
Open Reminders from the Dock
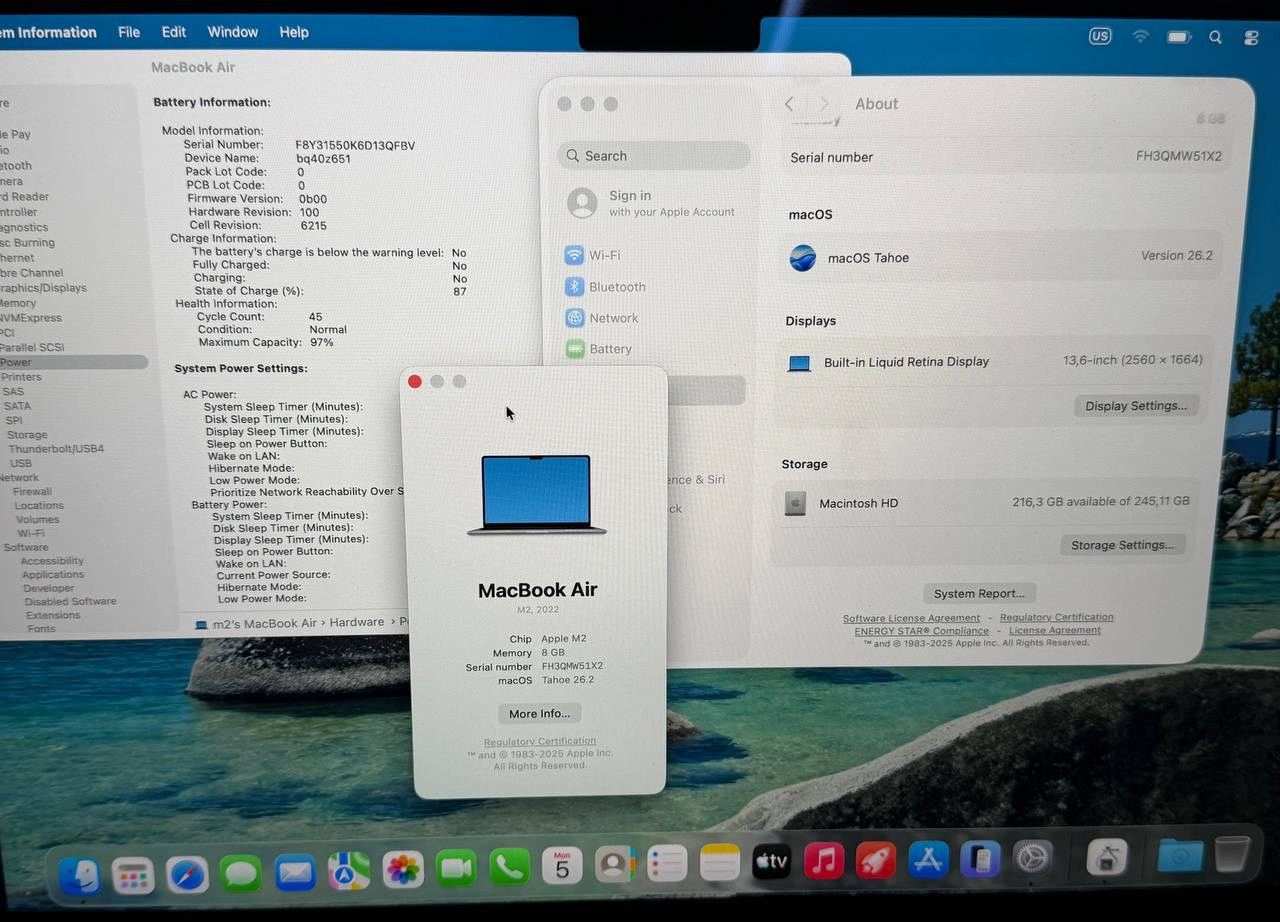pyautogui.click(x=667, y=863)
